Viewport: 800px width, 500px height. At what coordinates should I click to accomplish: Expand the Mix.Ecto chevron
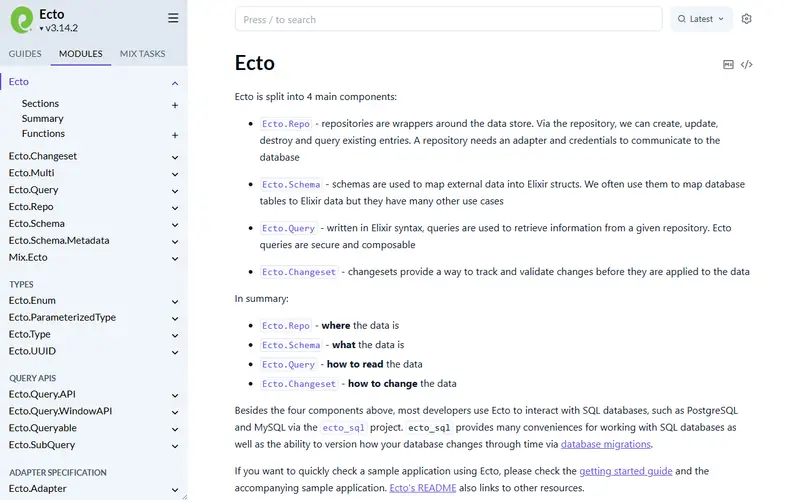(175, 258)
